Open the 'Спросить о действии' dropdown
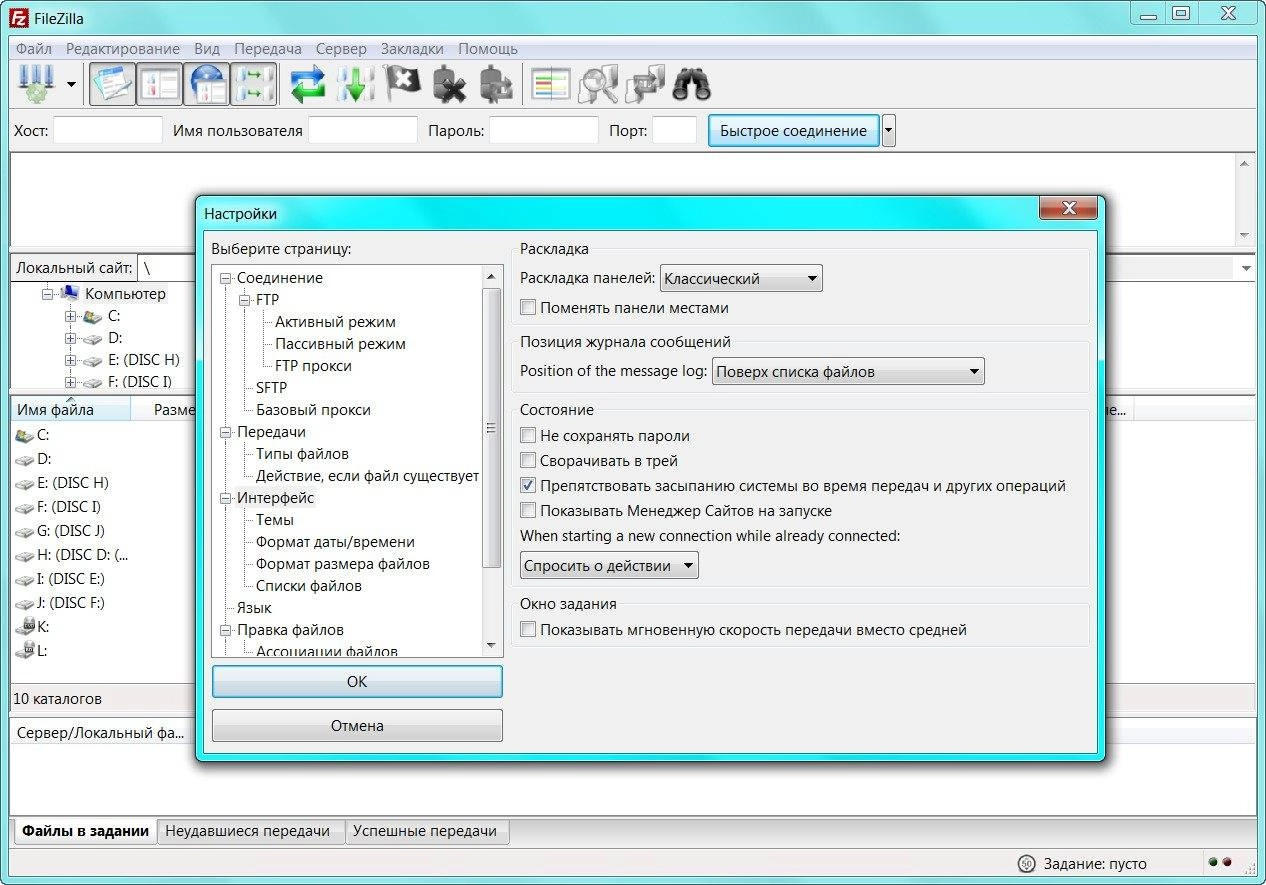Screen dimensions: 1266x885 coord(609,565)
